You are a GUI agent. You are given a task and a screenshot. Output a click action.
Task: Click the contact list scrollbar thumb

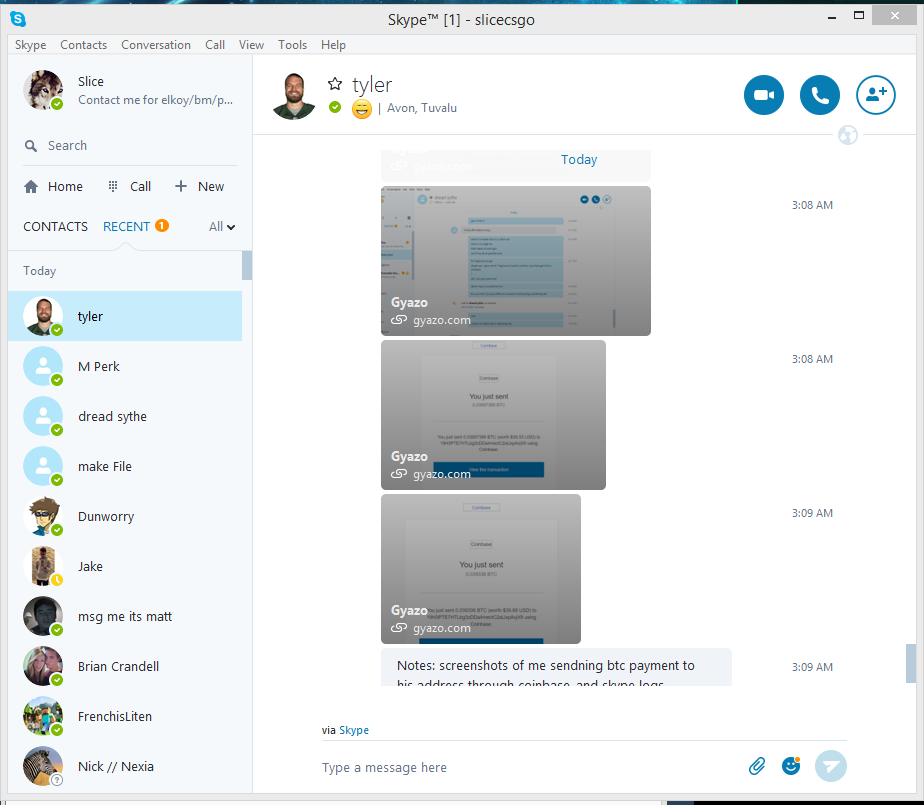[247, 265]
